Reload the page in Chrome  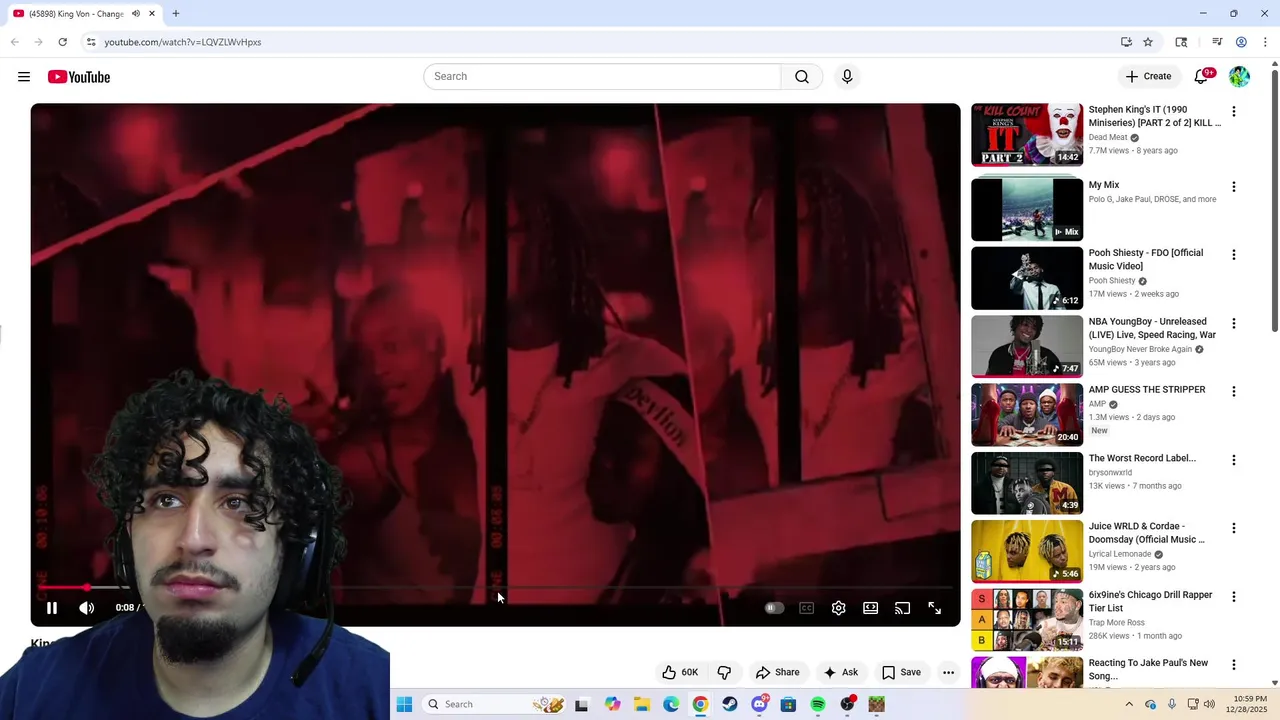coord(62,42)
